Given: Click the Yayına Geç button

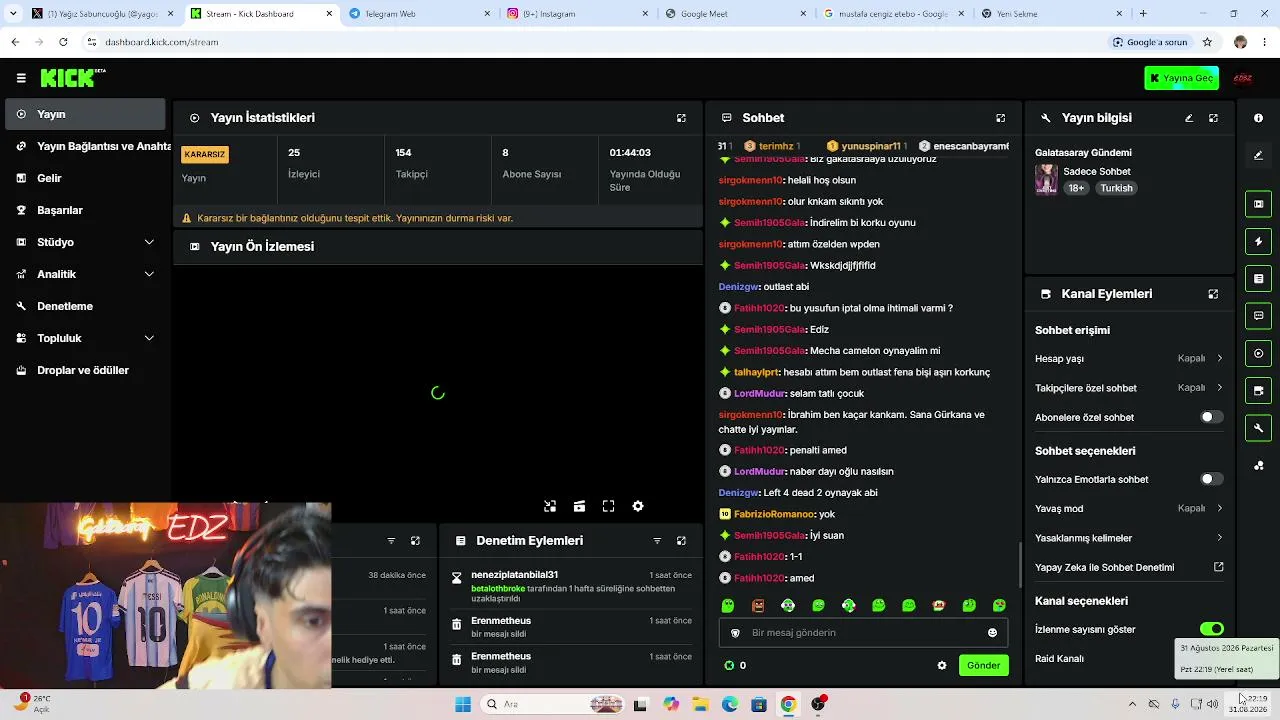Looking at the screenshot, I should coord(1182,78).
